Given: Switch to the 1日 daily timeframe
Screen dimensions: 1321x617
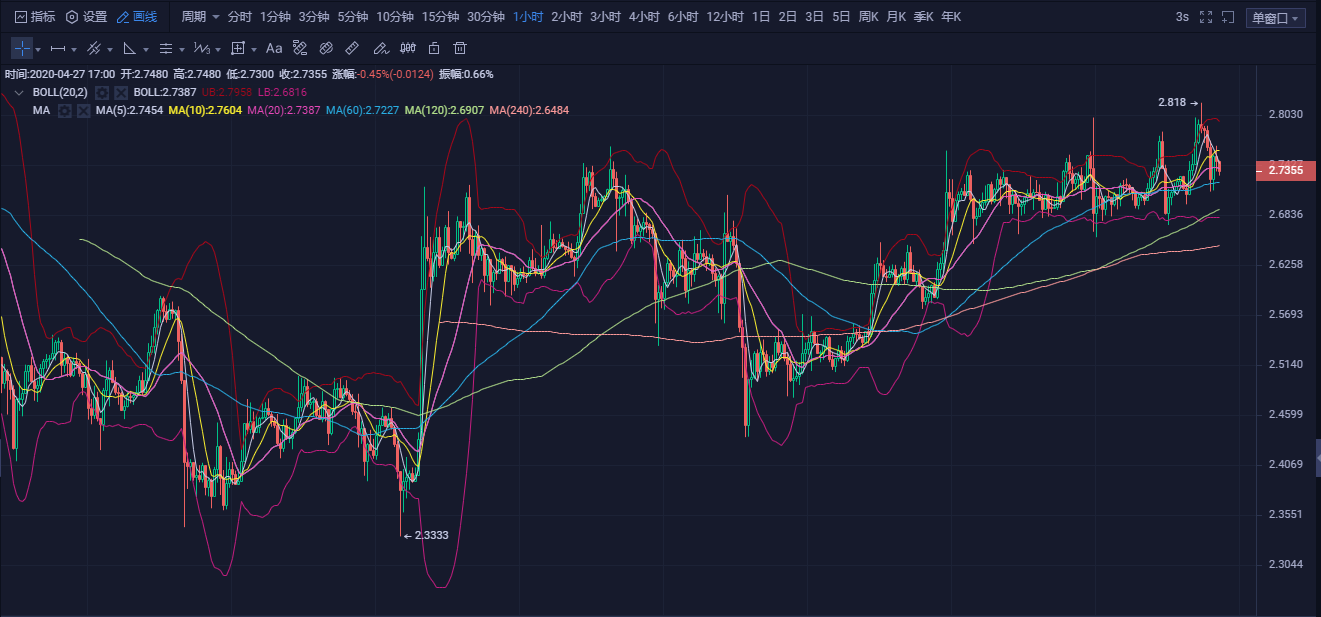Looking at the screenshot, I should (x=761, y=17).
